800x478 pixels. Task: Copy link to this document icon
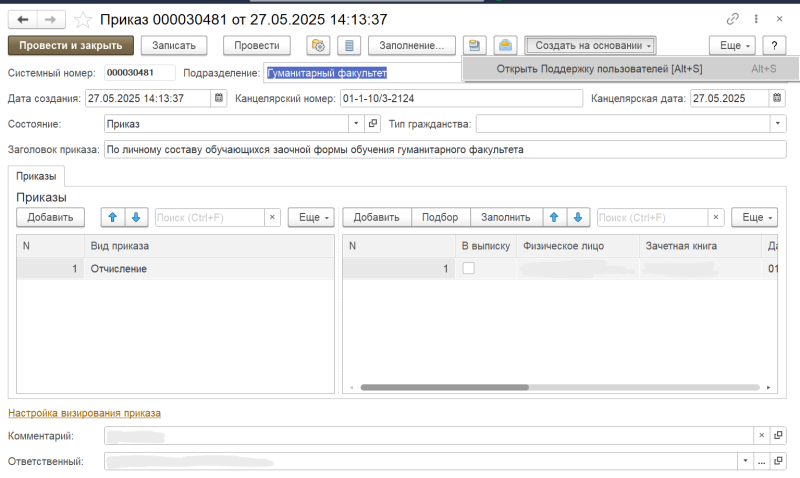click(x=733, y=20)
